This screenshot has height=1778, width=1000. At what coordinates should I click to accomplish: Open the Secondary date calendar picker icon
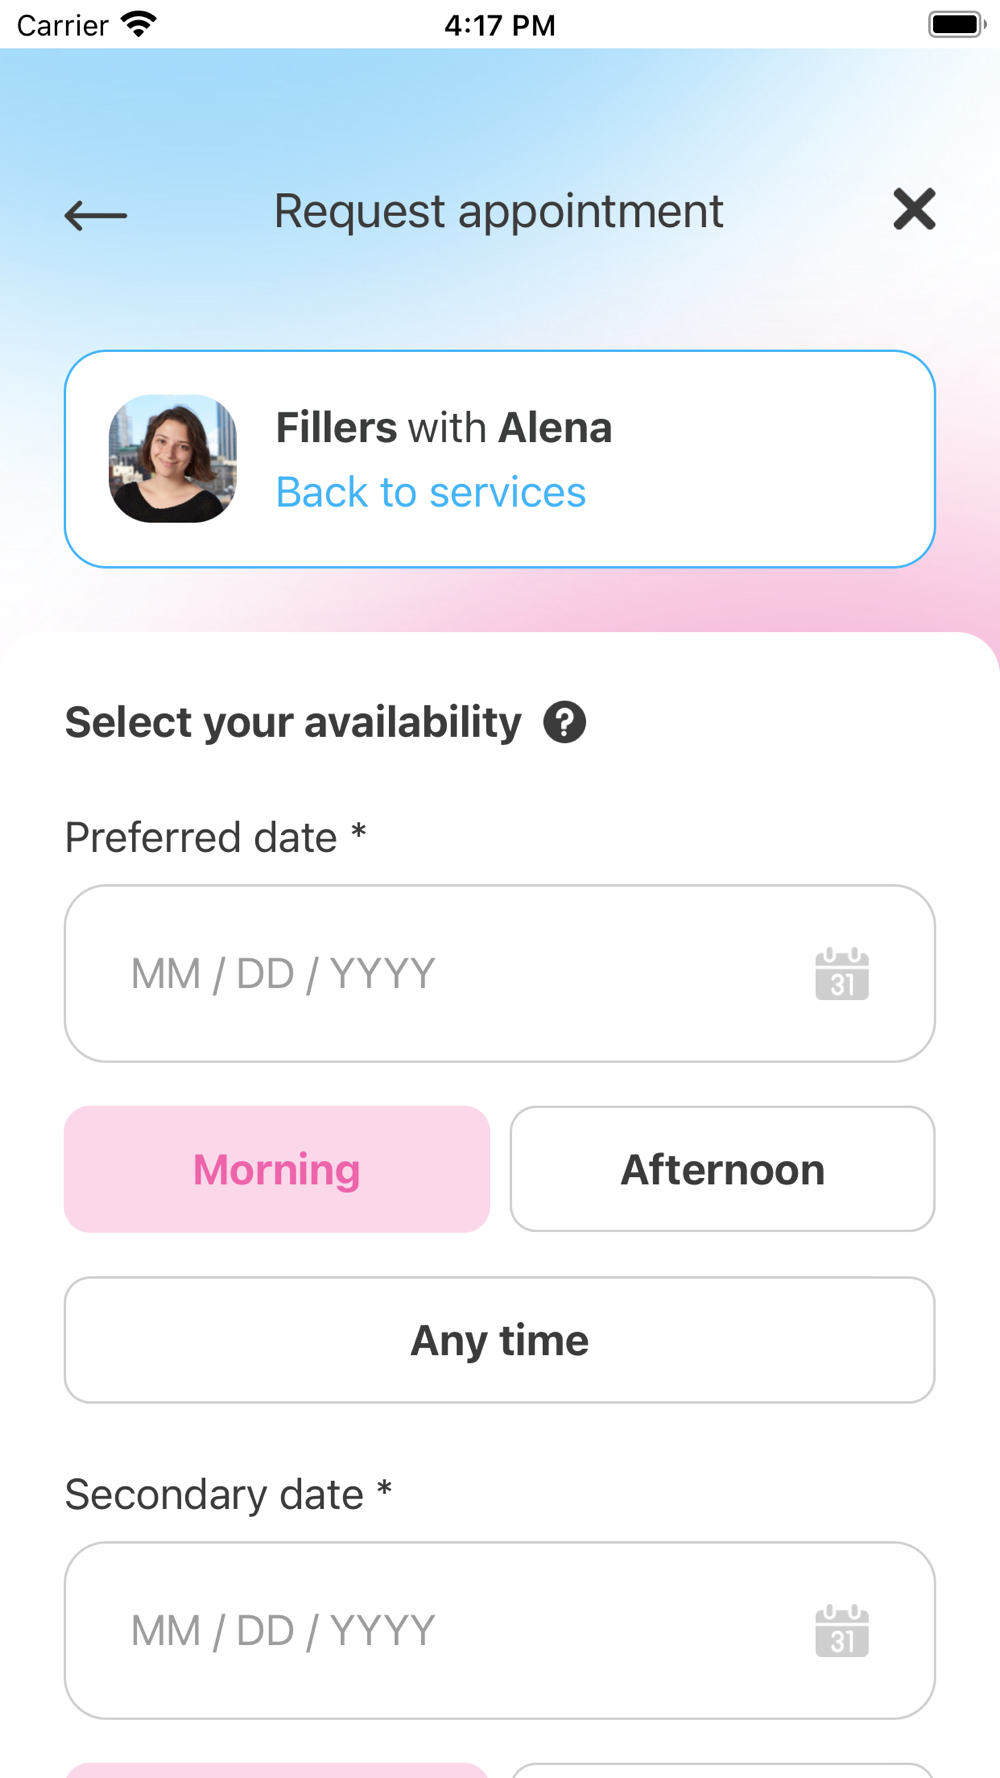point(842,1631)
